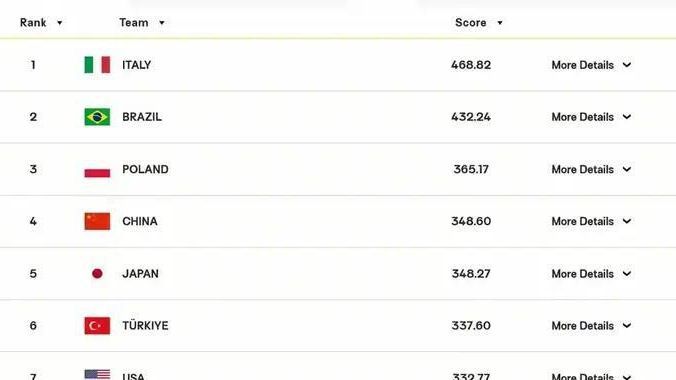Screen dimensions: 676x380
Task: Click the Türkiye flag icon
Action: (97, 326)
